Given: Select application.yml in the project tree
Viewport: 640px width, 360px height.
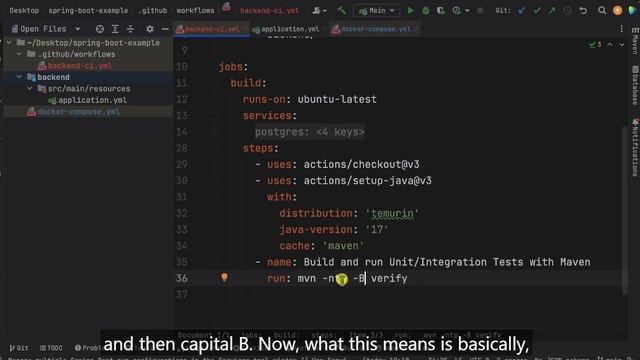Looking at the screenshot, I should [92, 100].
